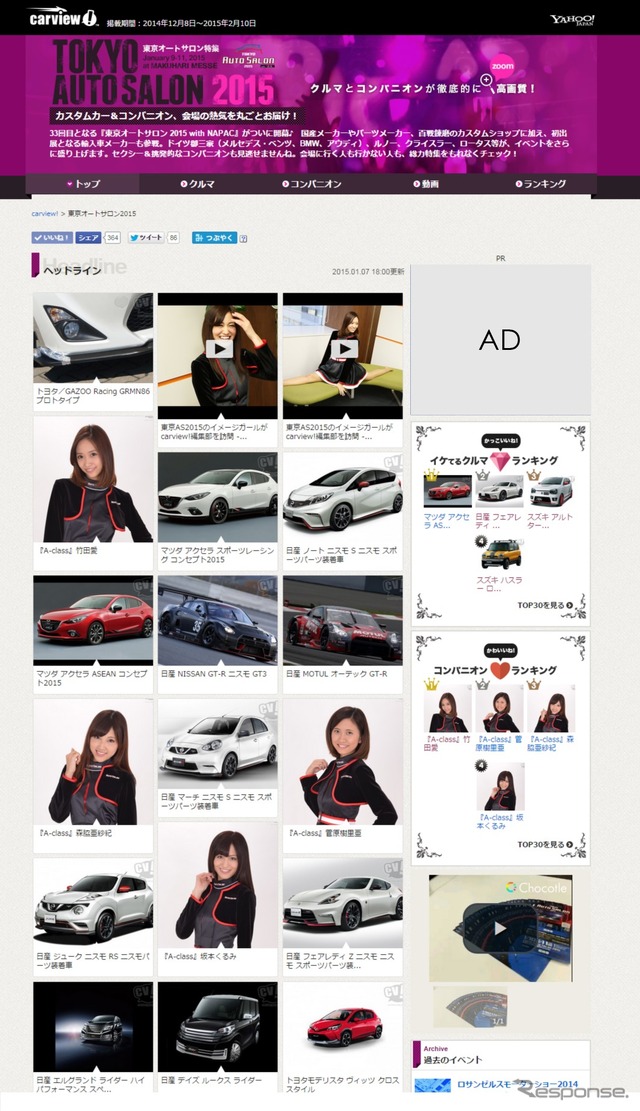Screen dimensions: 640x1111
Task: Open the 日産 MOTUL オーテック GT-R thumbnail
Action: 343,621
